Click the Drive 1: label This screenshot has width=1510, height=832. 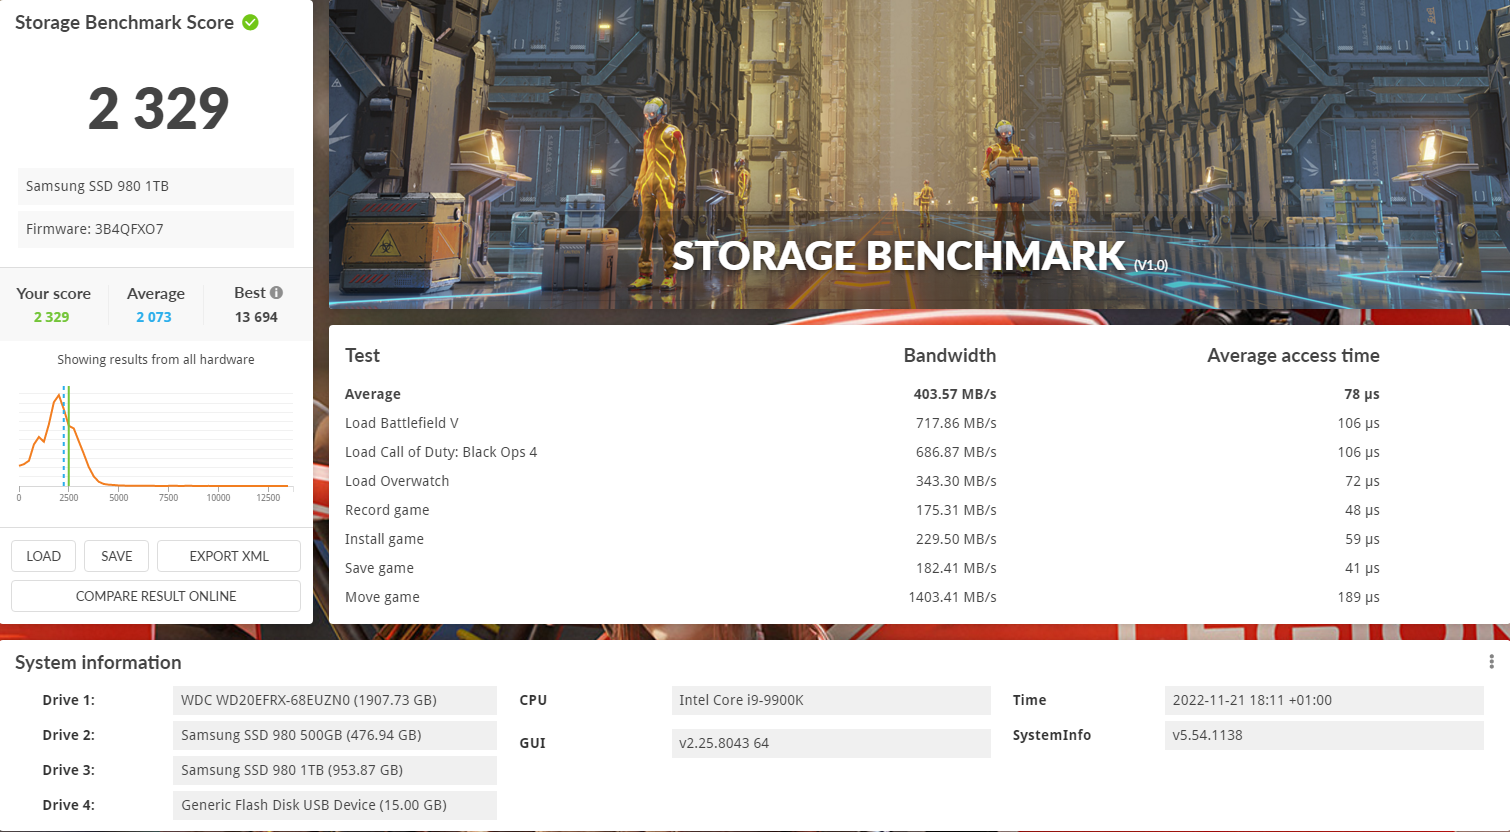click(68, 700)
